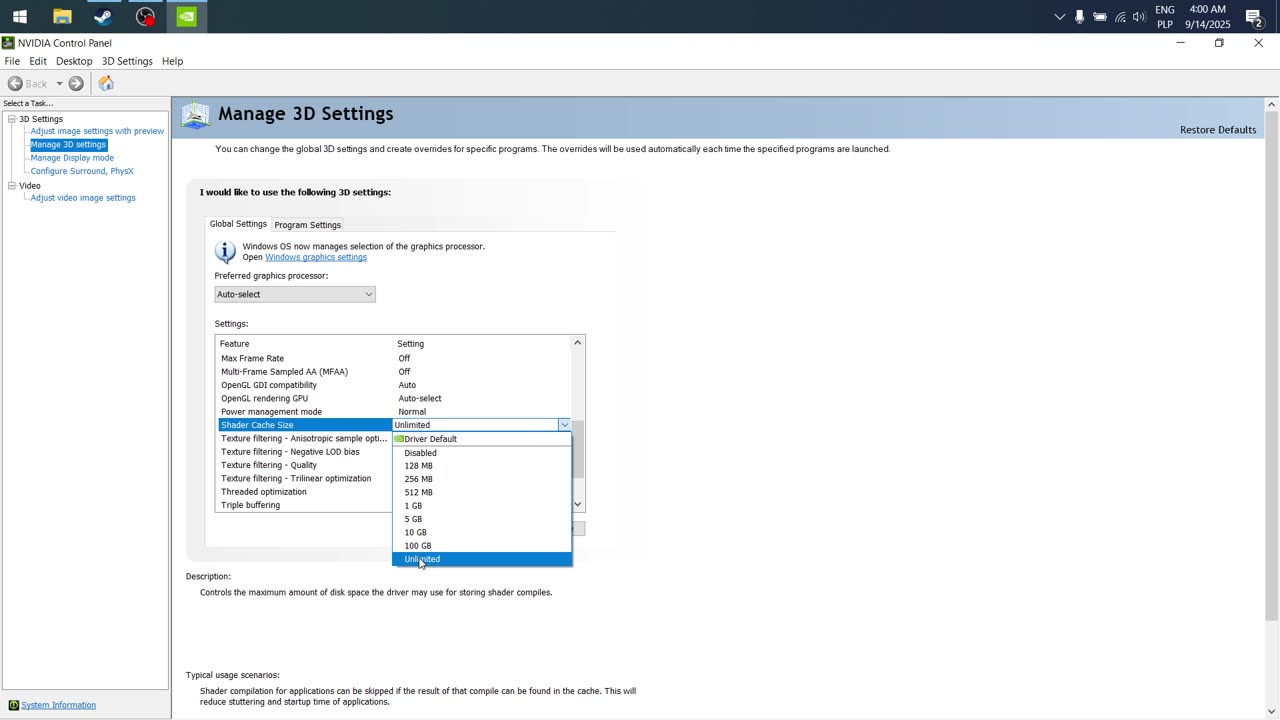Show hidden system tray icons
The image size is (1280, 720).
coord(1060,16)
